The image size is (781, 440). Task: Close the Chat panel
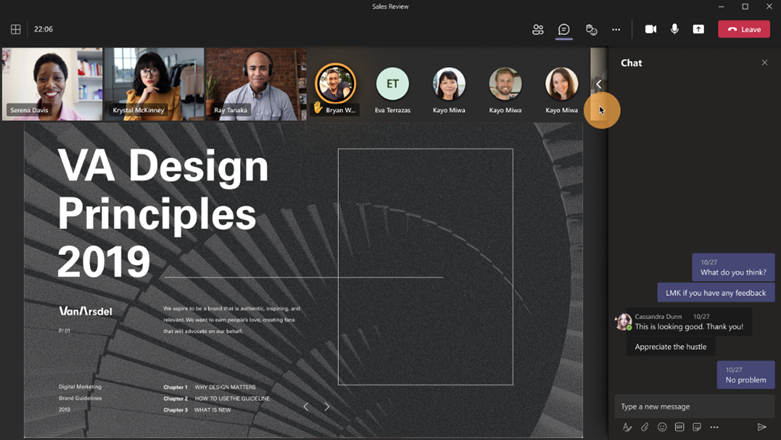tap(765, 63)
